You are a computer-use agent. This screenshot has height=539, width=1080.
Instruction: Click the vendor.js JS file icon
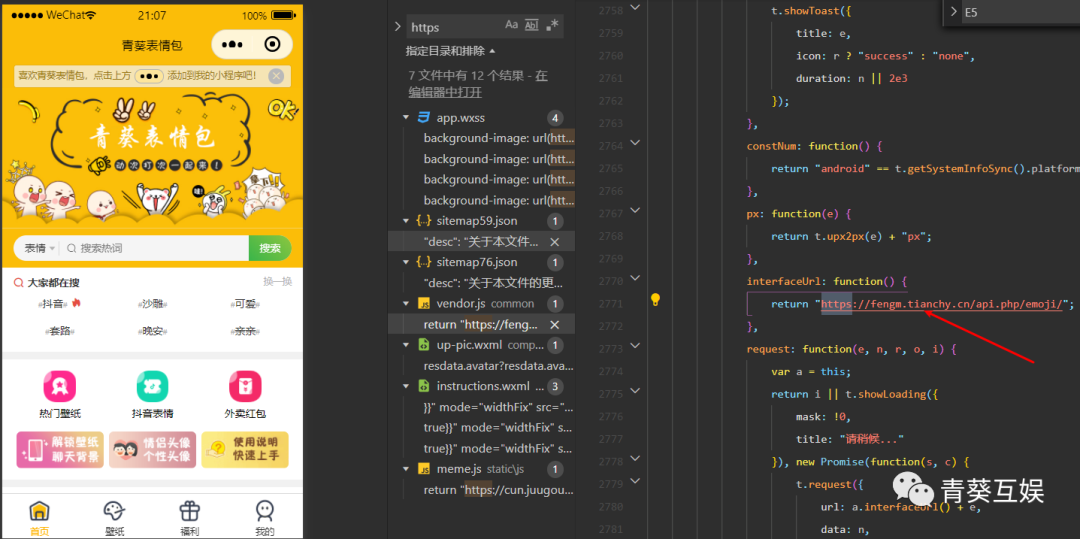[424, 304]
